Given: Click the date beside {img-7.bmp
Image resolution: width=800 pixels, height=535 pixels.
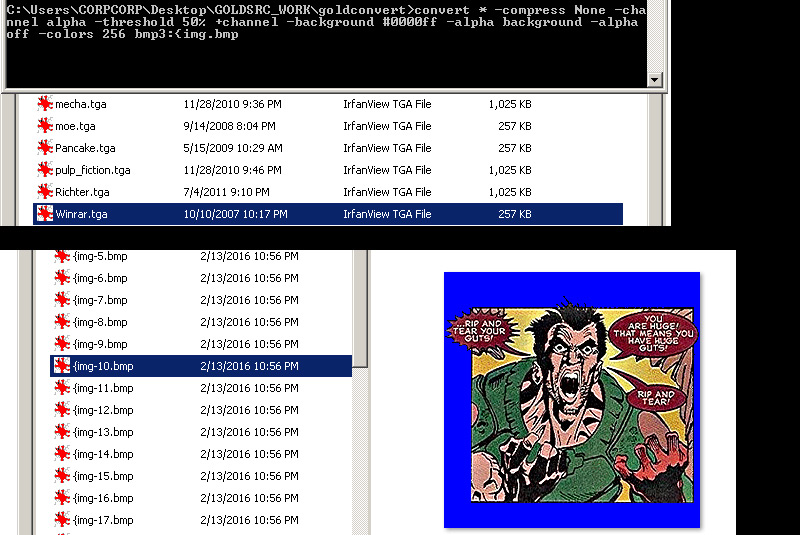Looking at the screenshot, I should tap(249, 300).
